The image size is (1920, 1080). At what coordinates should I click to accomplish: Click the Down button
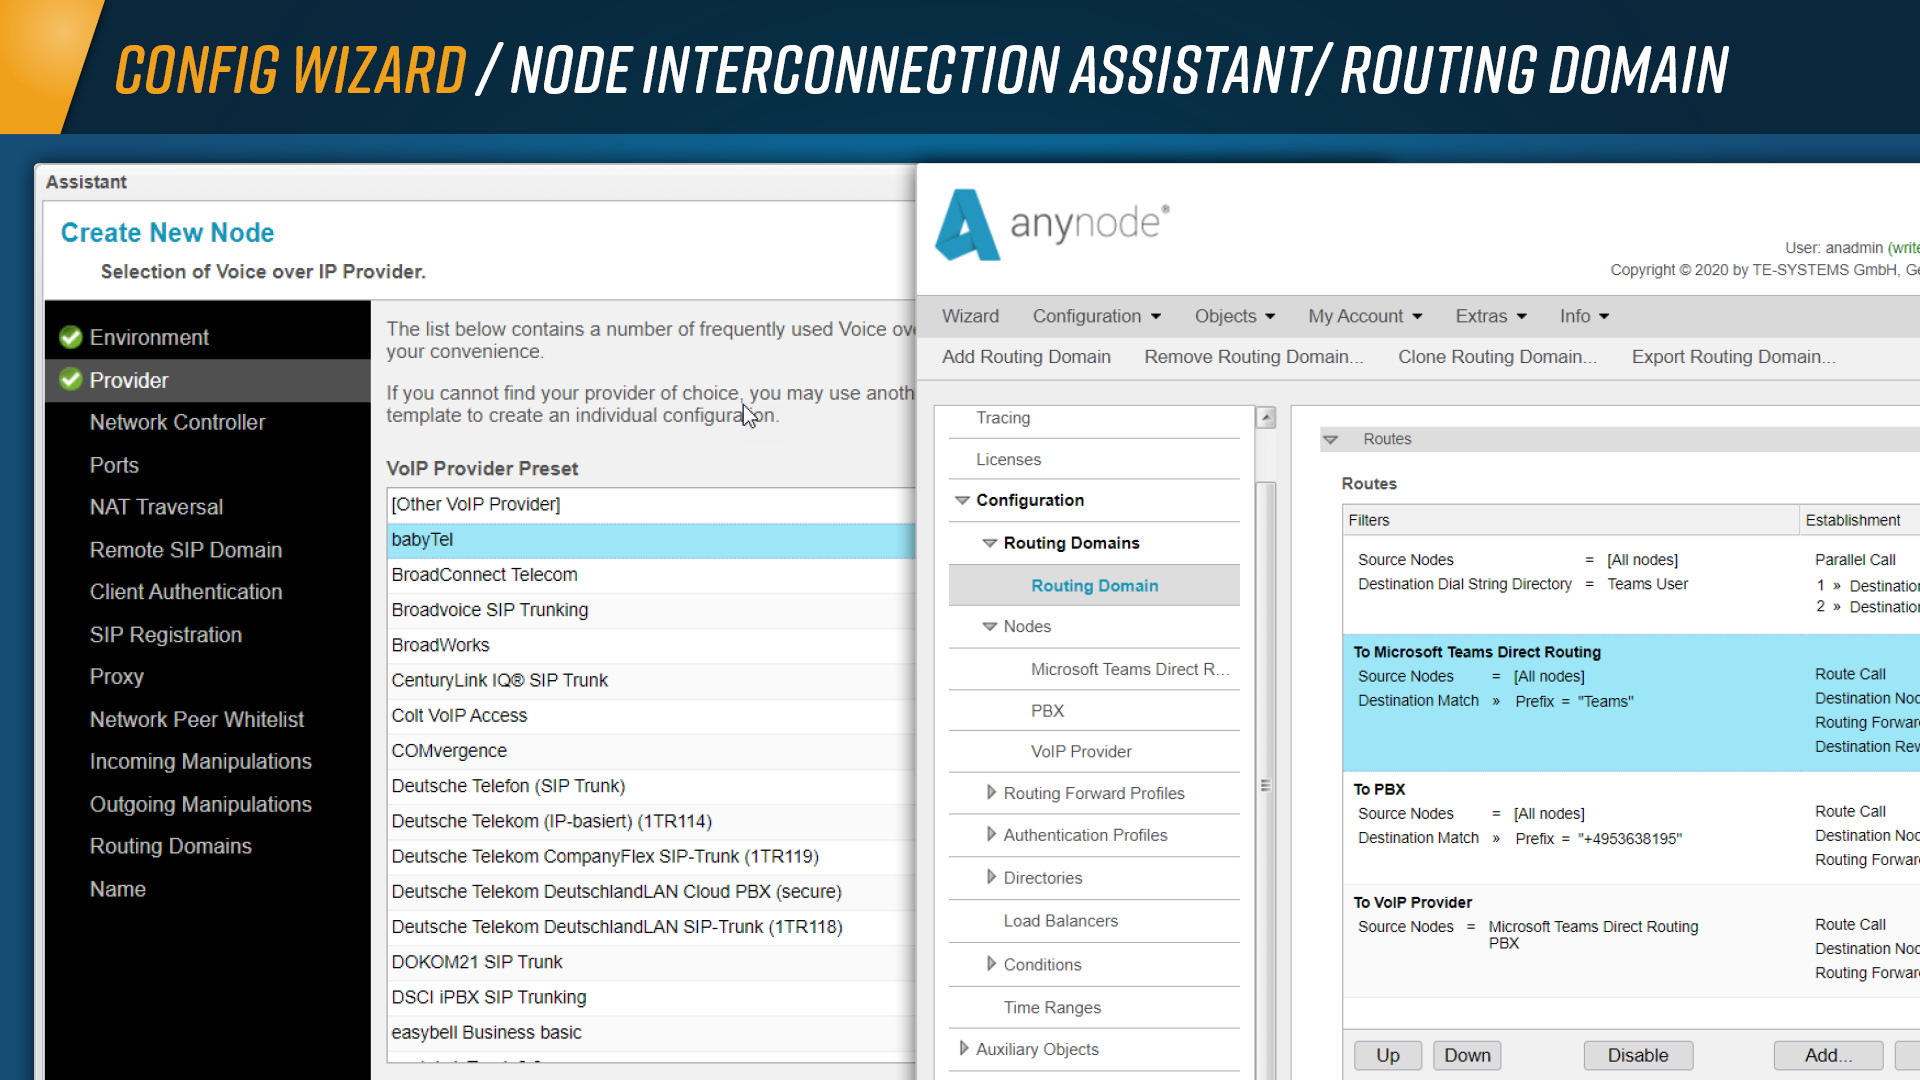(1467, 1055)
